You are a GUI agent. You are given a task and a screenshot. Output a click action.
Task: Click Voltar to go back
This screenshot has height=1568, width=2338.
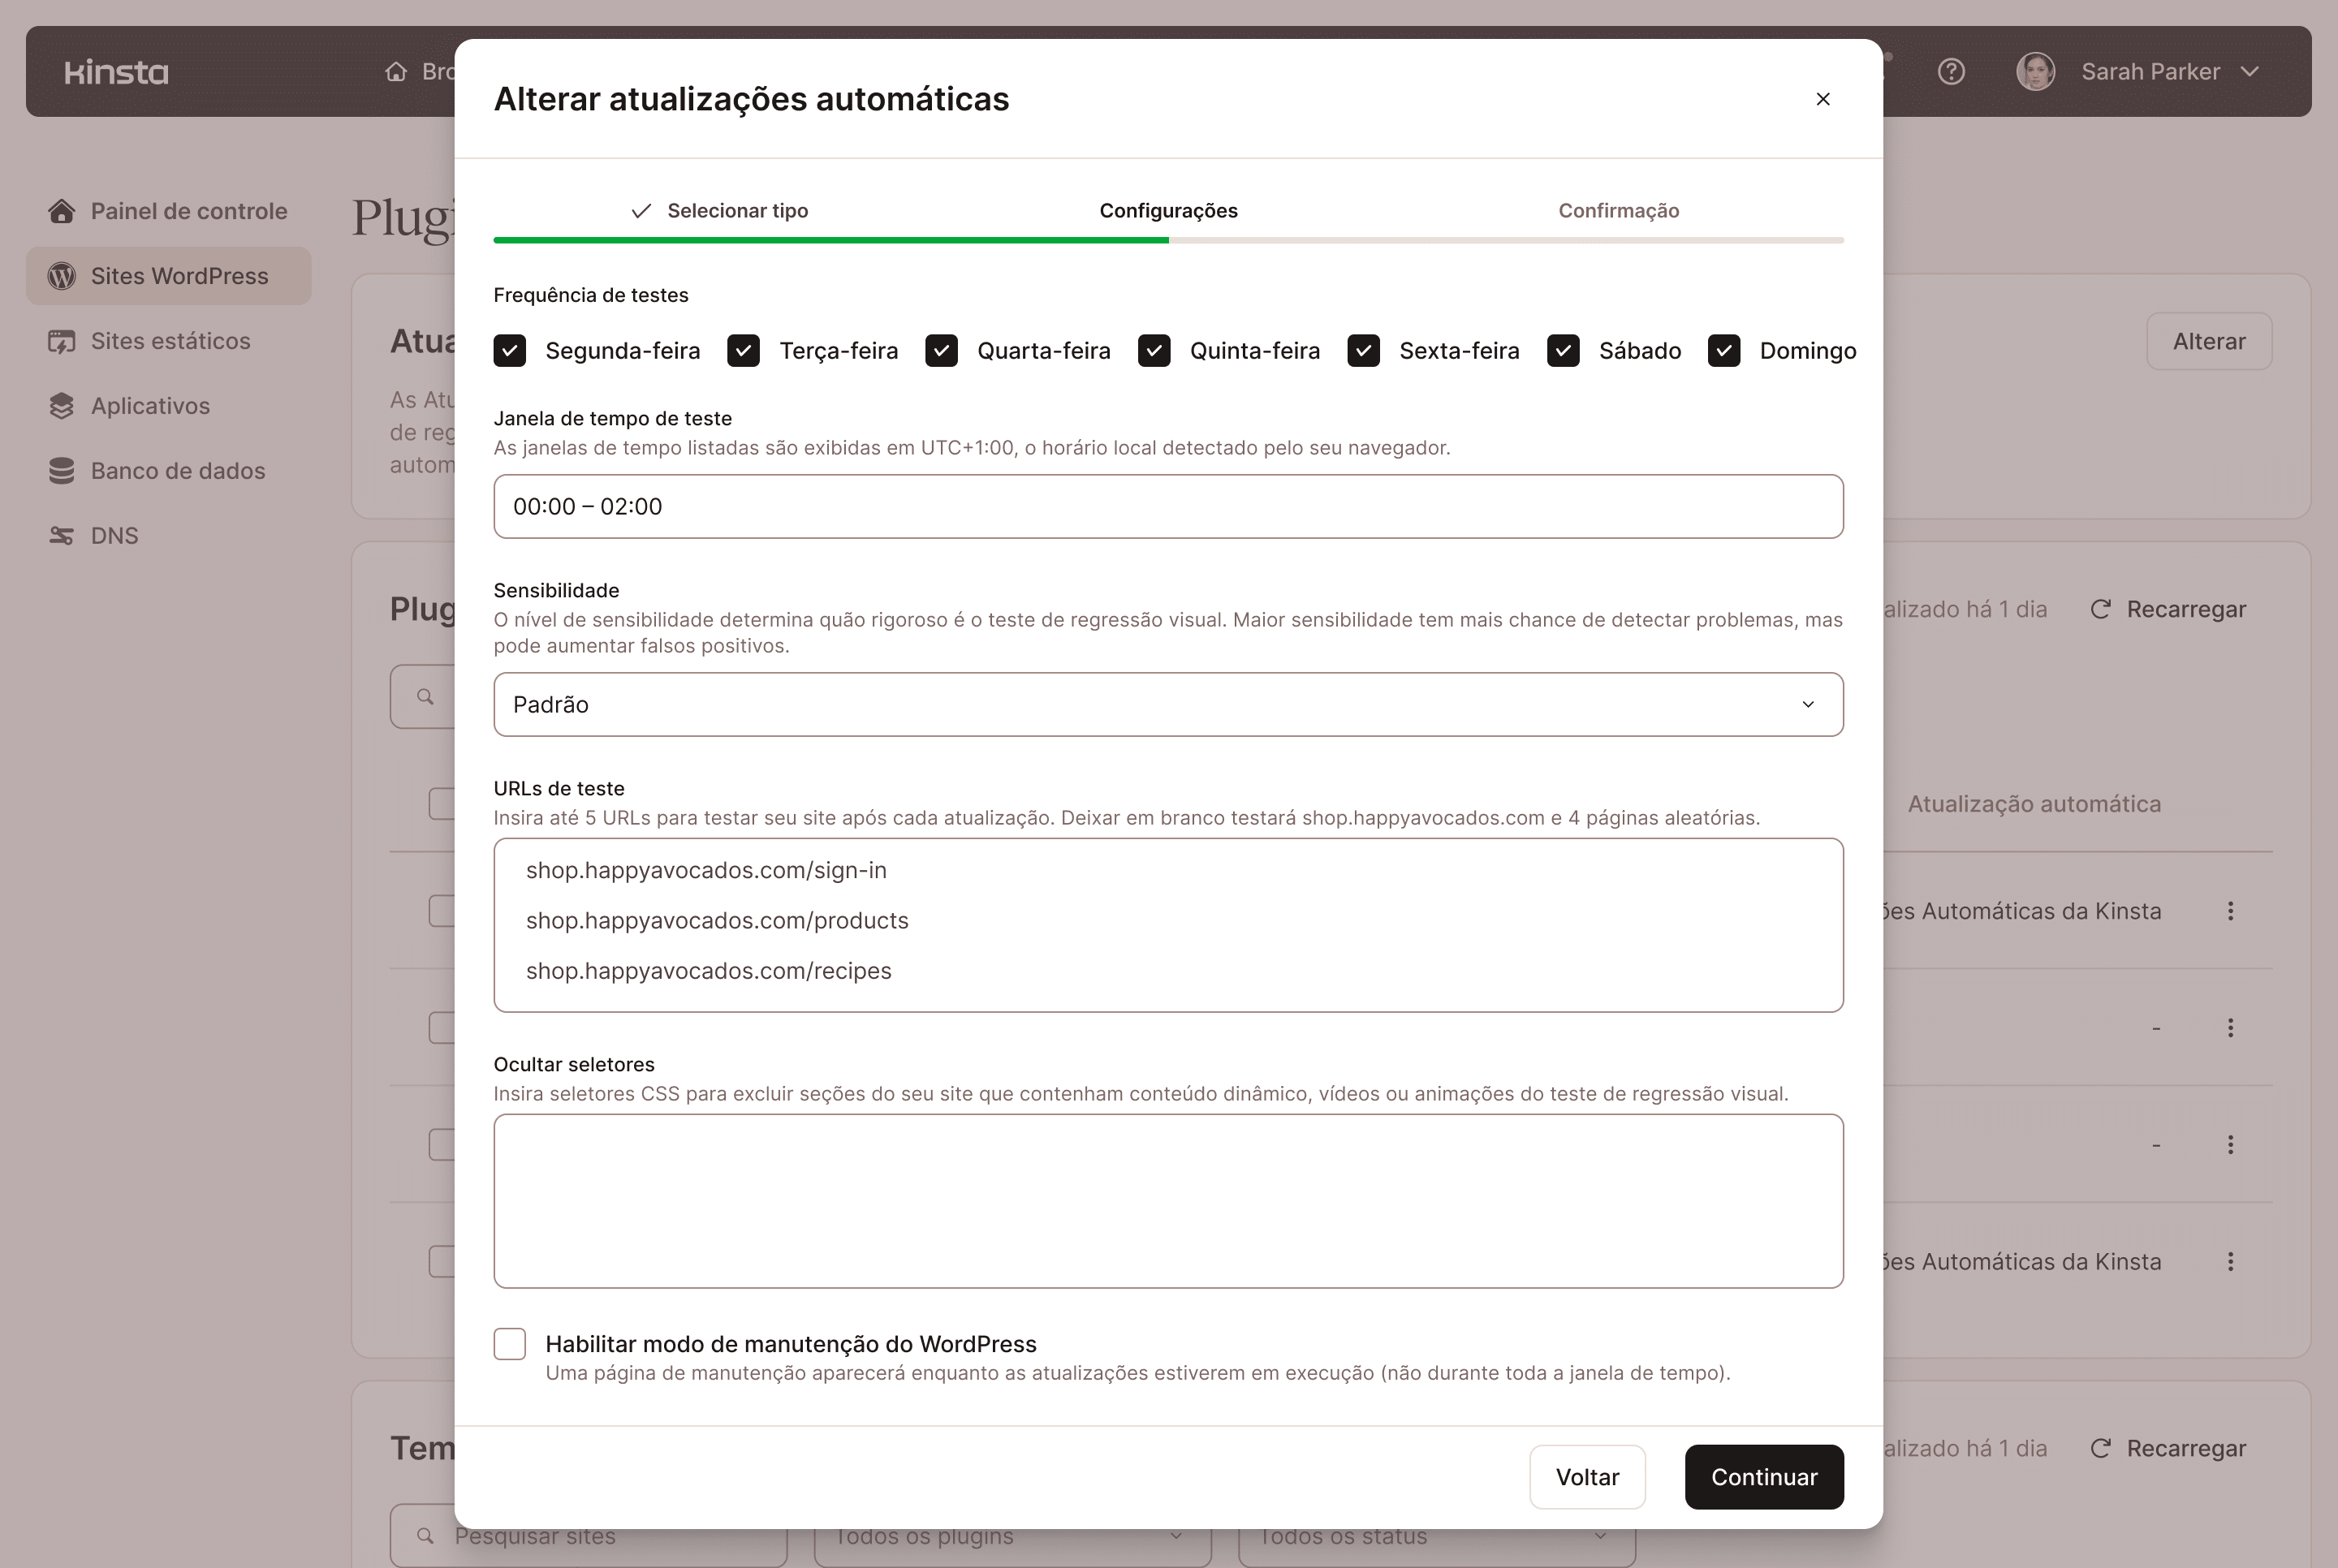point(1587,1477)
